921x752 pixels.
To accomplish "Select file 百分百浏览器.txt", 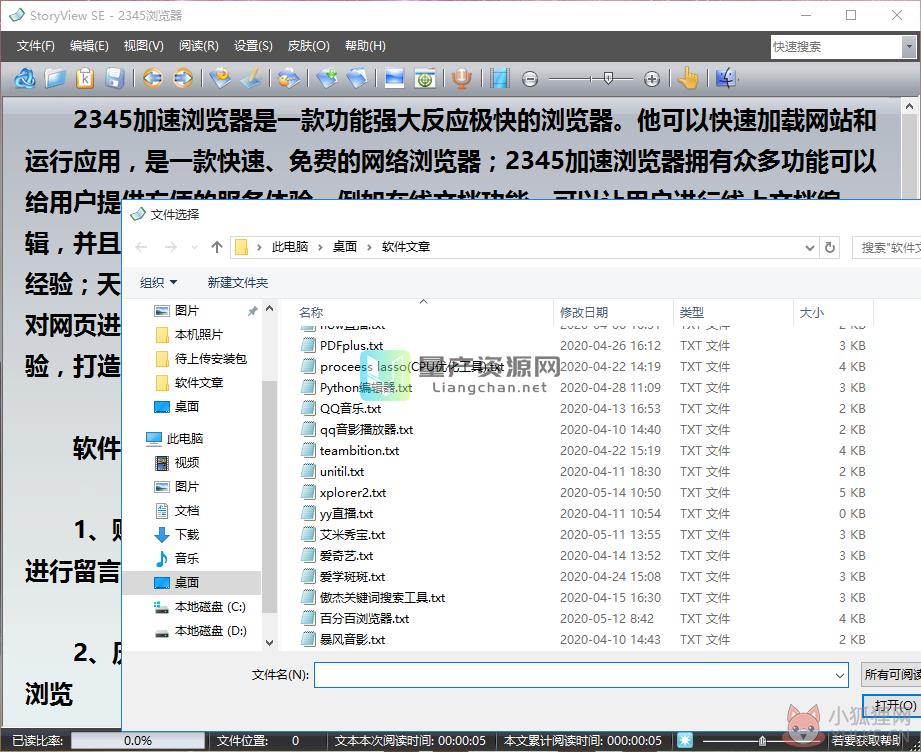I will pos(355,619).
